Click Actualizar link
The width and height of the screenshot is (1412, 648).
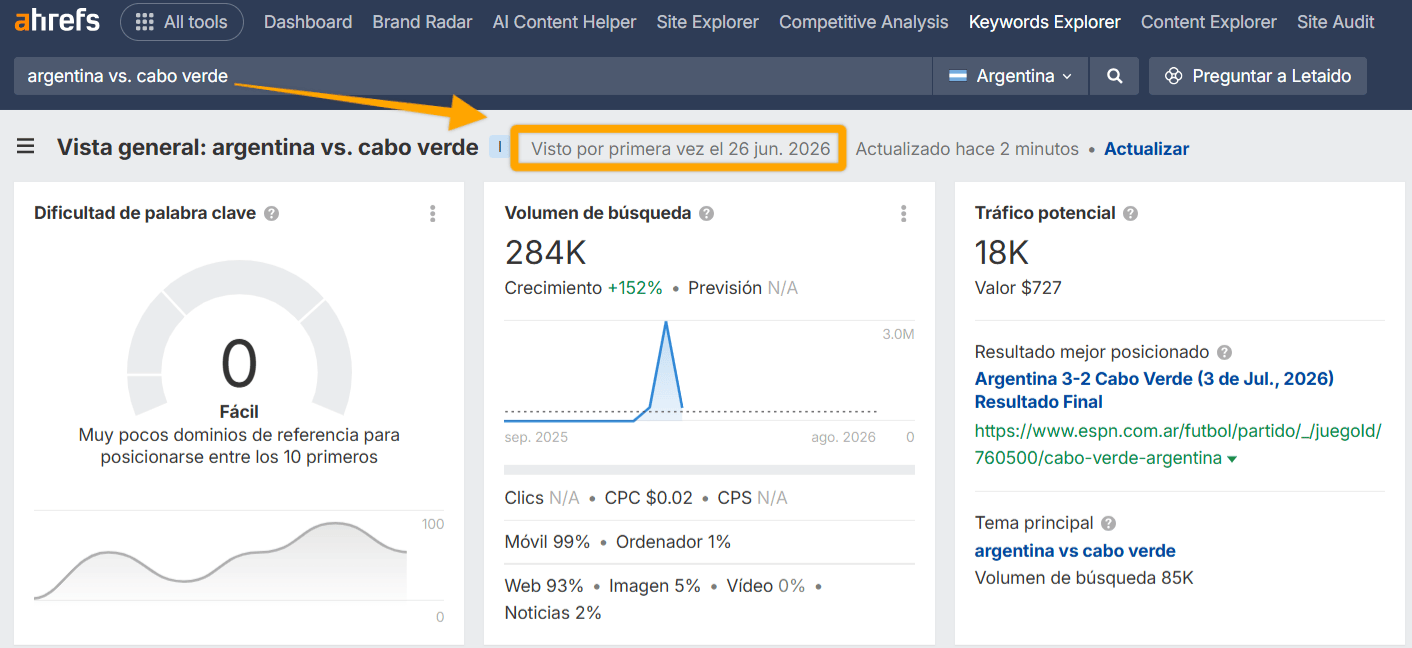pyautogui.click(x=1146, y=149)
